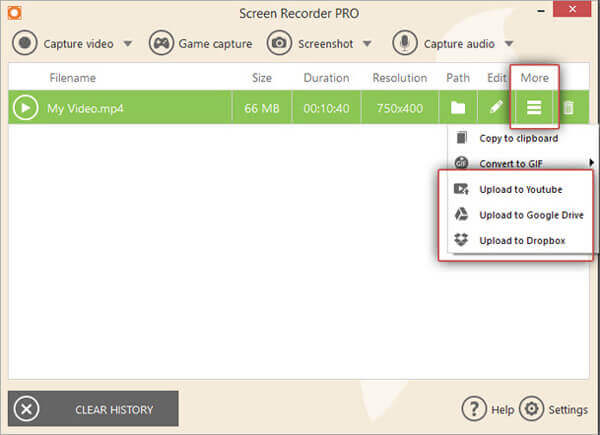Screen dimensions: 600x435
Task: Open Settings via the gear icon
Action: click(531, 409)
